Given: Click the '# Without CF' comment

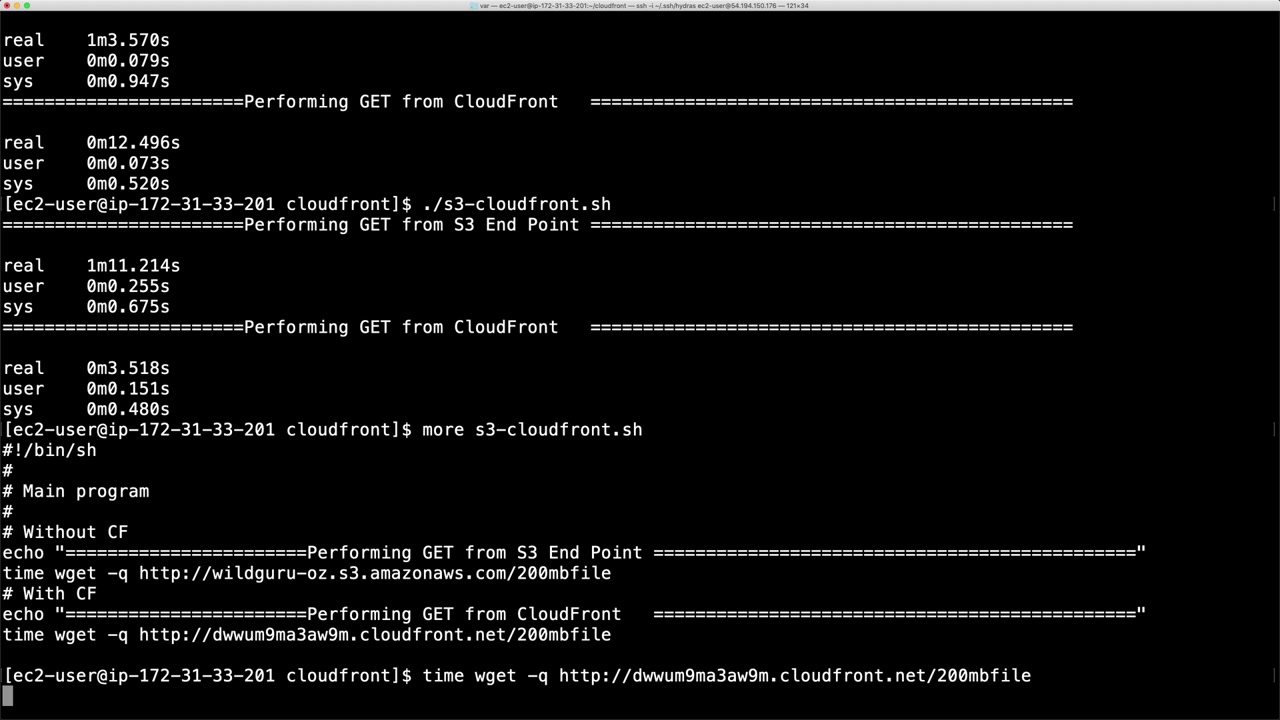Looking at the screenshot, I should (65, 532).
